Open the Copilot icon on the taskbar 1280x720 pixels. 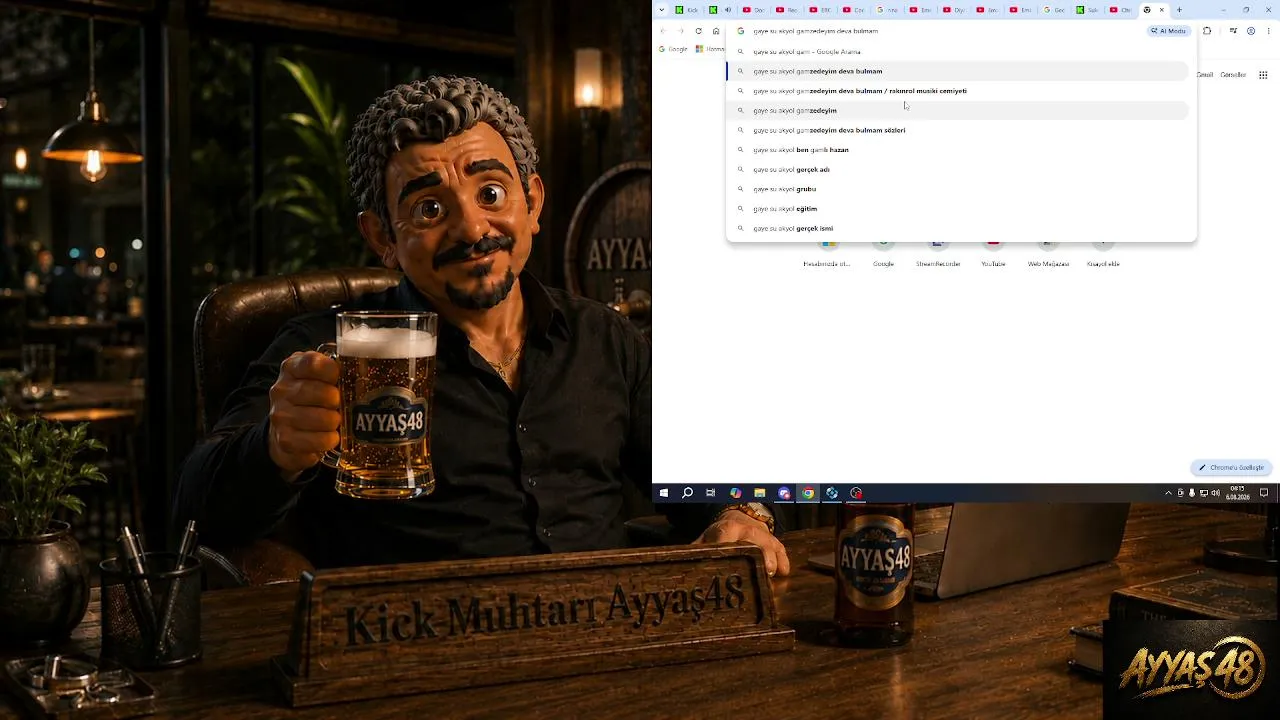735,493
